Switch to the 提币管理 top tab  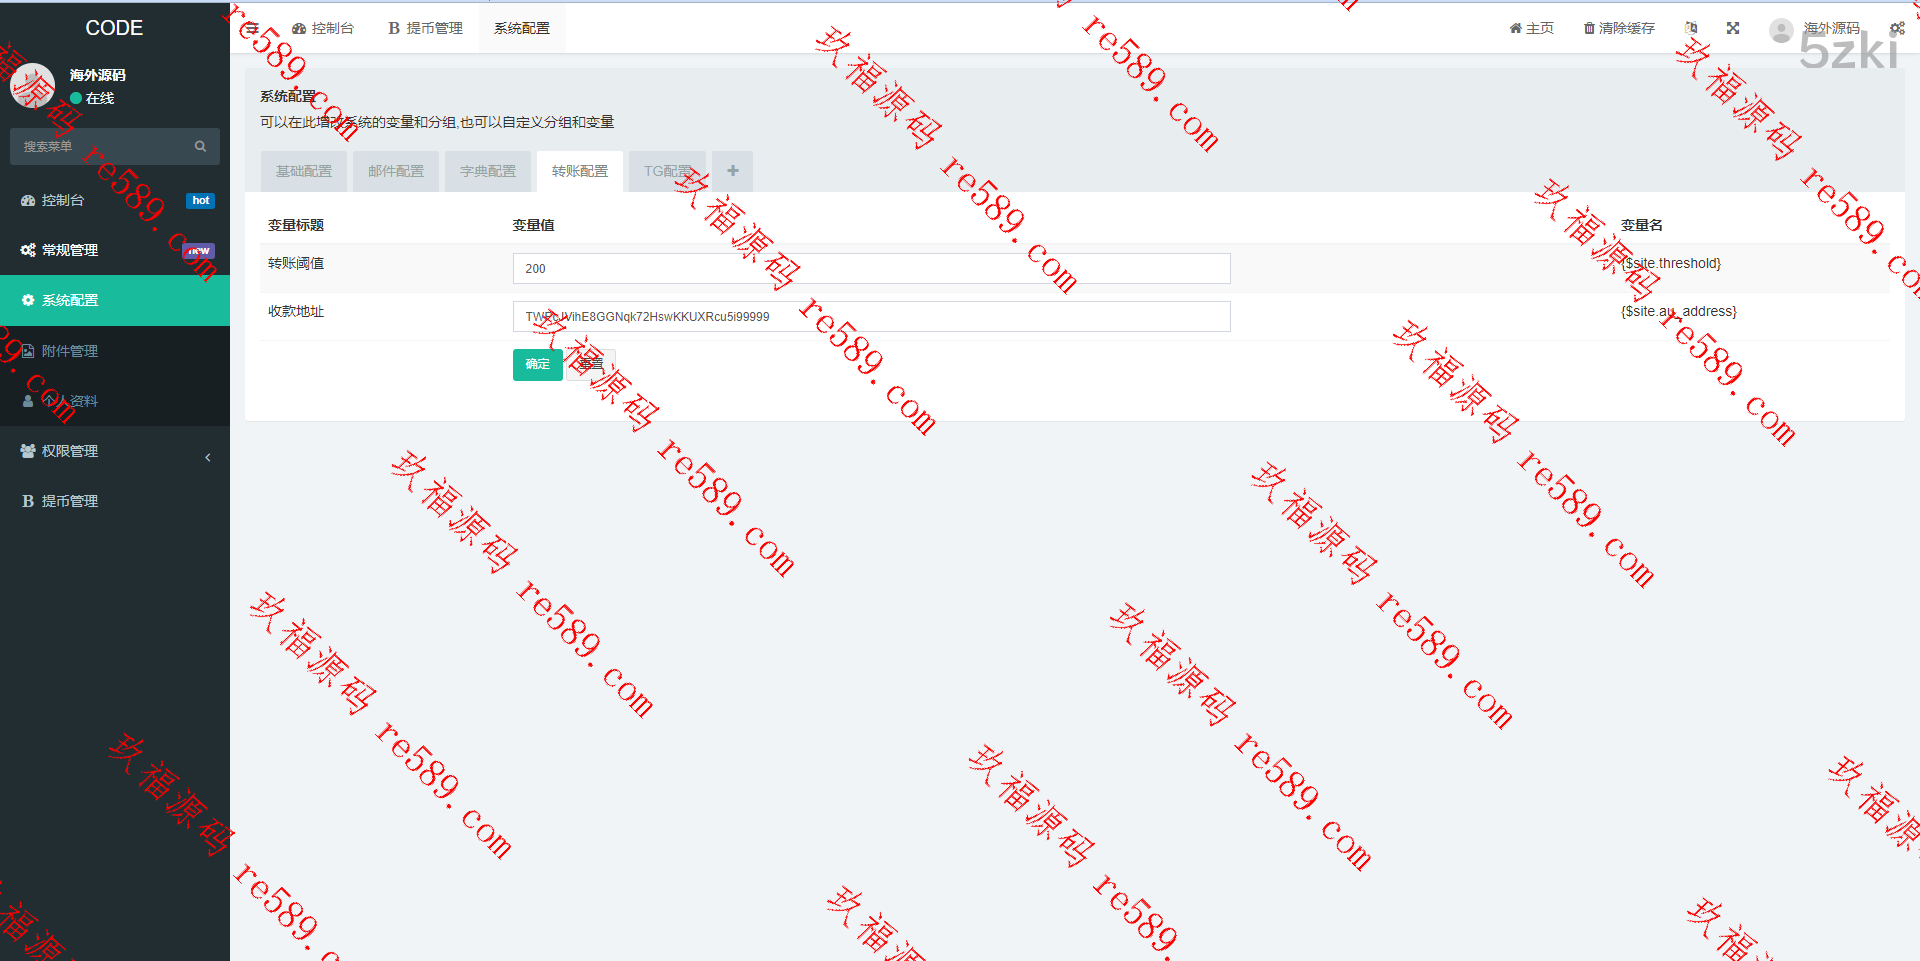point(425,28)
